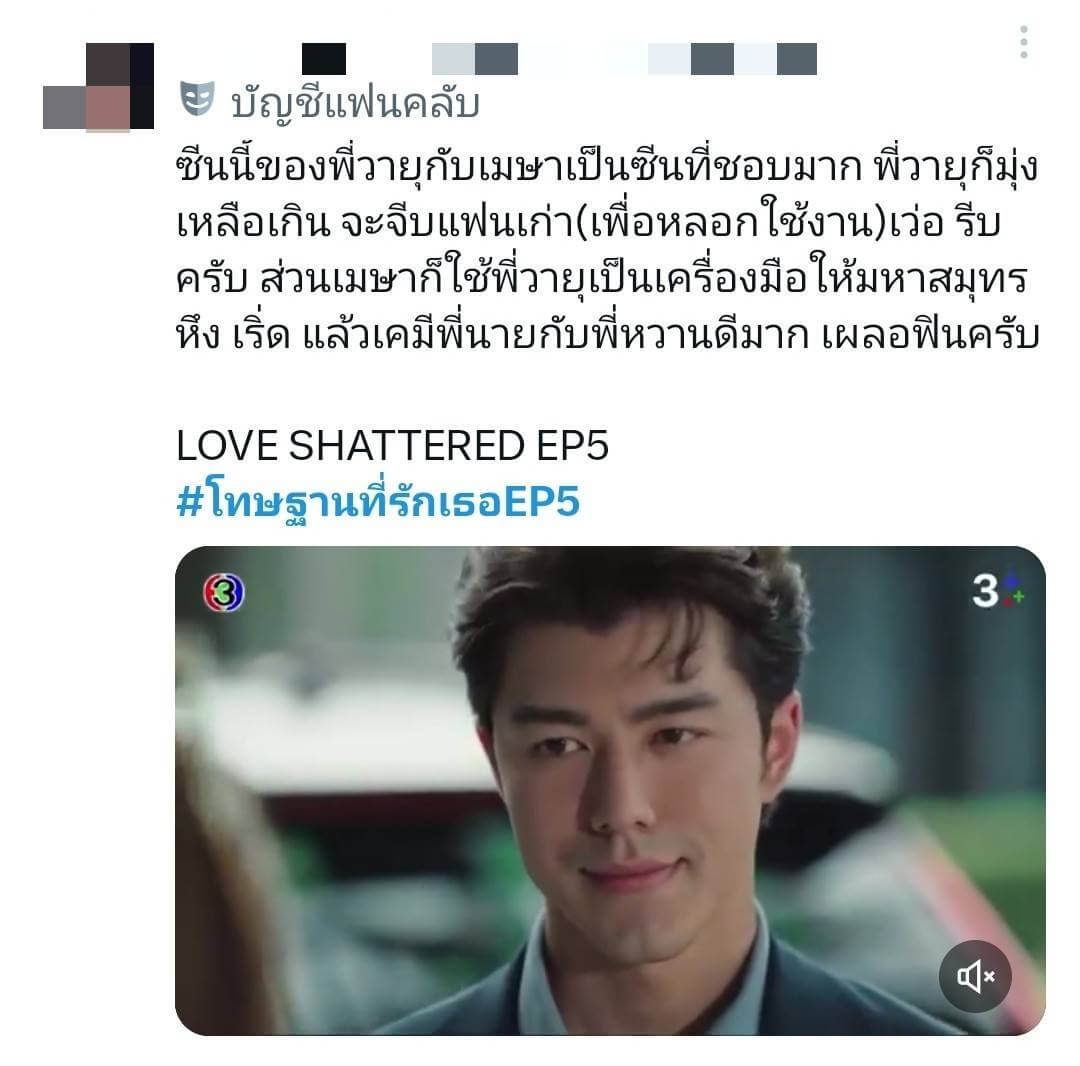Open the #โทษฐานที่รักเธอEP5 hashtag
1080x1066 pixels.
tap(378, 501)
